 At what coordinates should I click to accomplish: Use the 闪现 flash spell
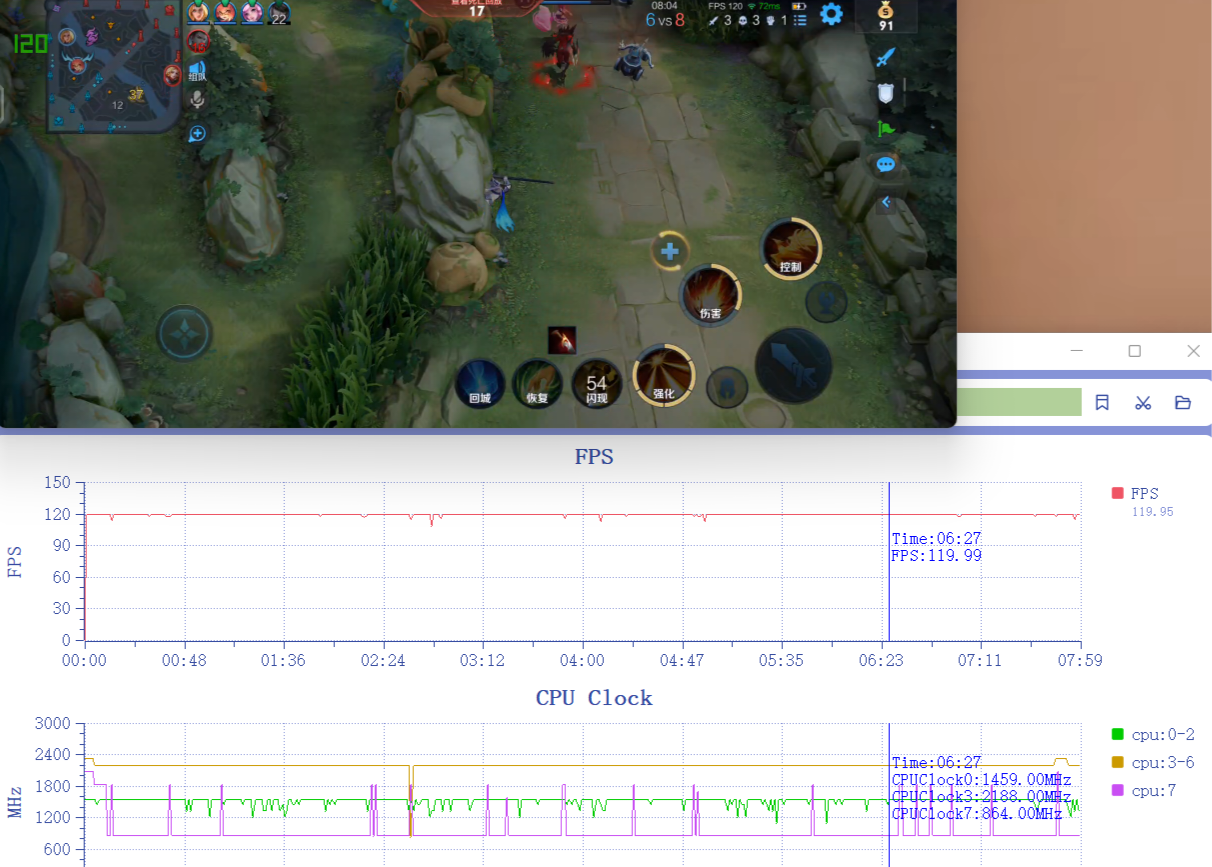[x=597, y=385]
